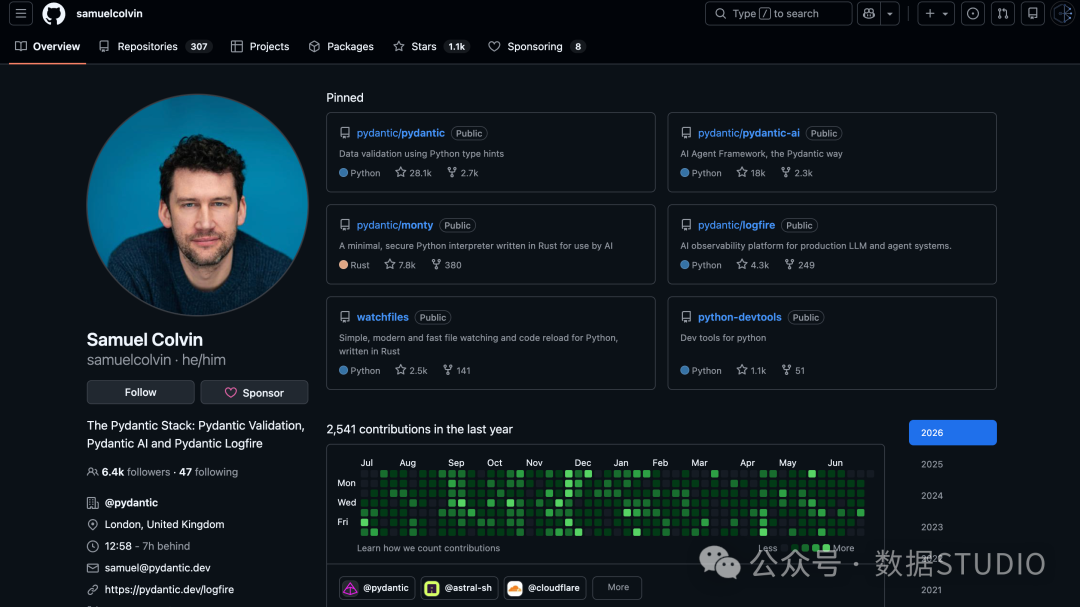View 7.8k stargazers of pydantic/monty

tap(400, 265)
